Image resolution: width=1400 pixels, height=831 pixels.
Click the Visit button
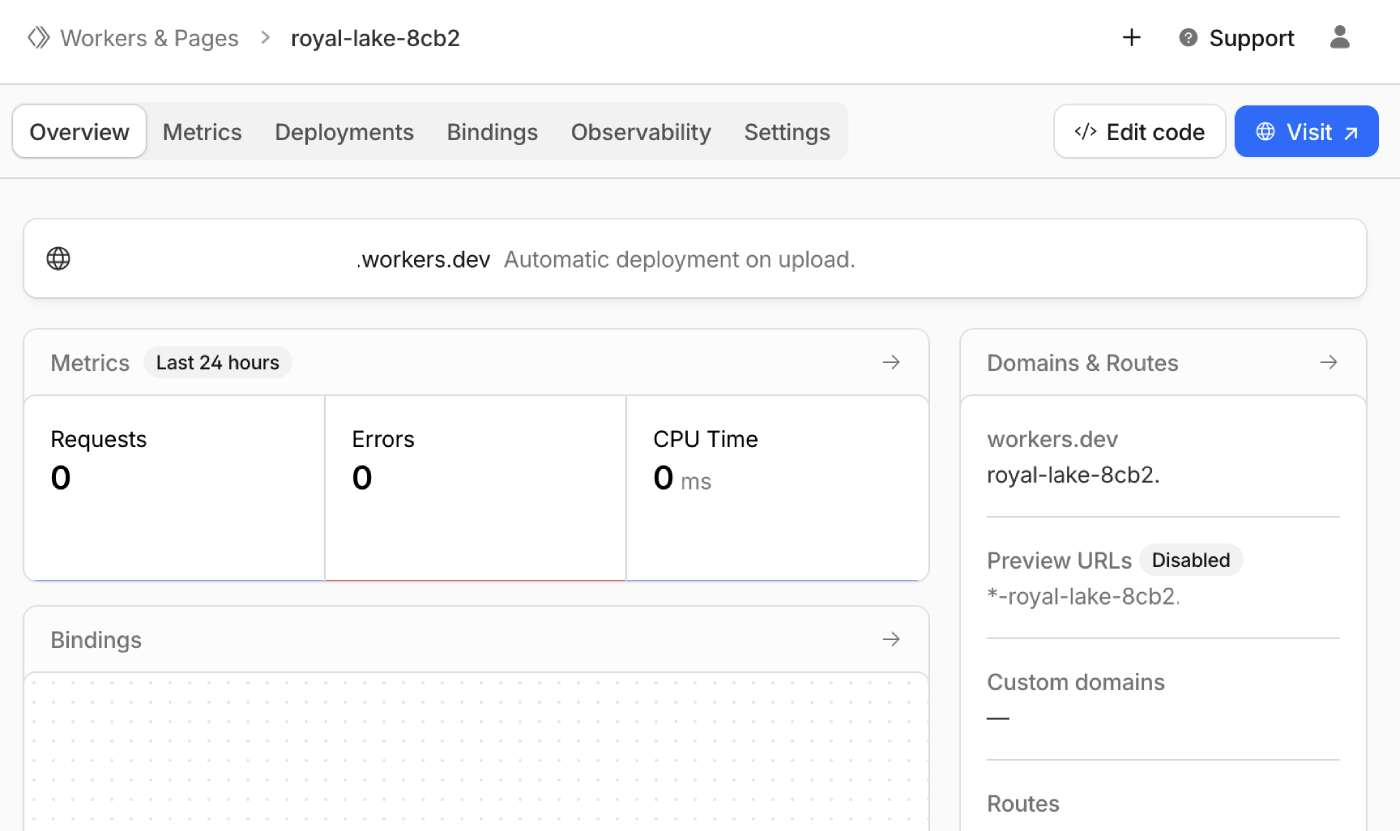(x=1306, y=131)
